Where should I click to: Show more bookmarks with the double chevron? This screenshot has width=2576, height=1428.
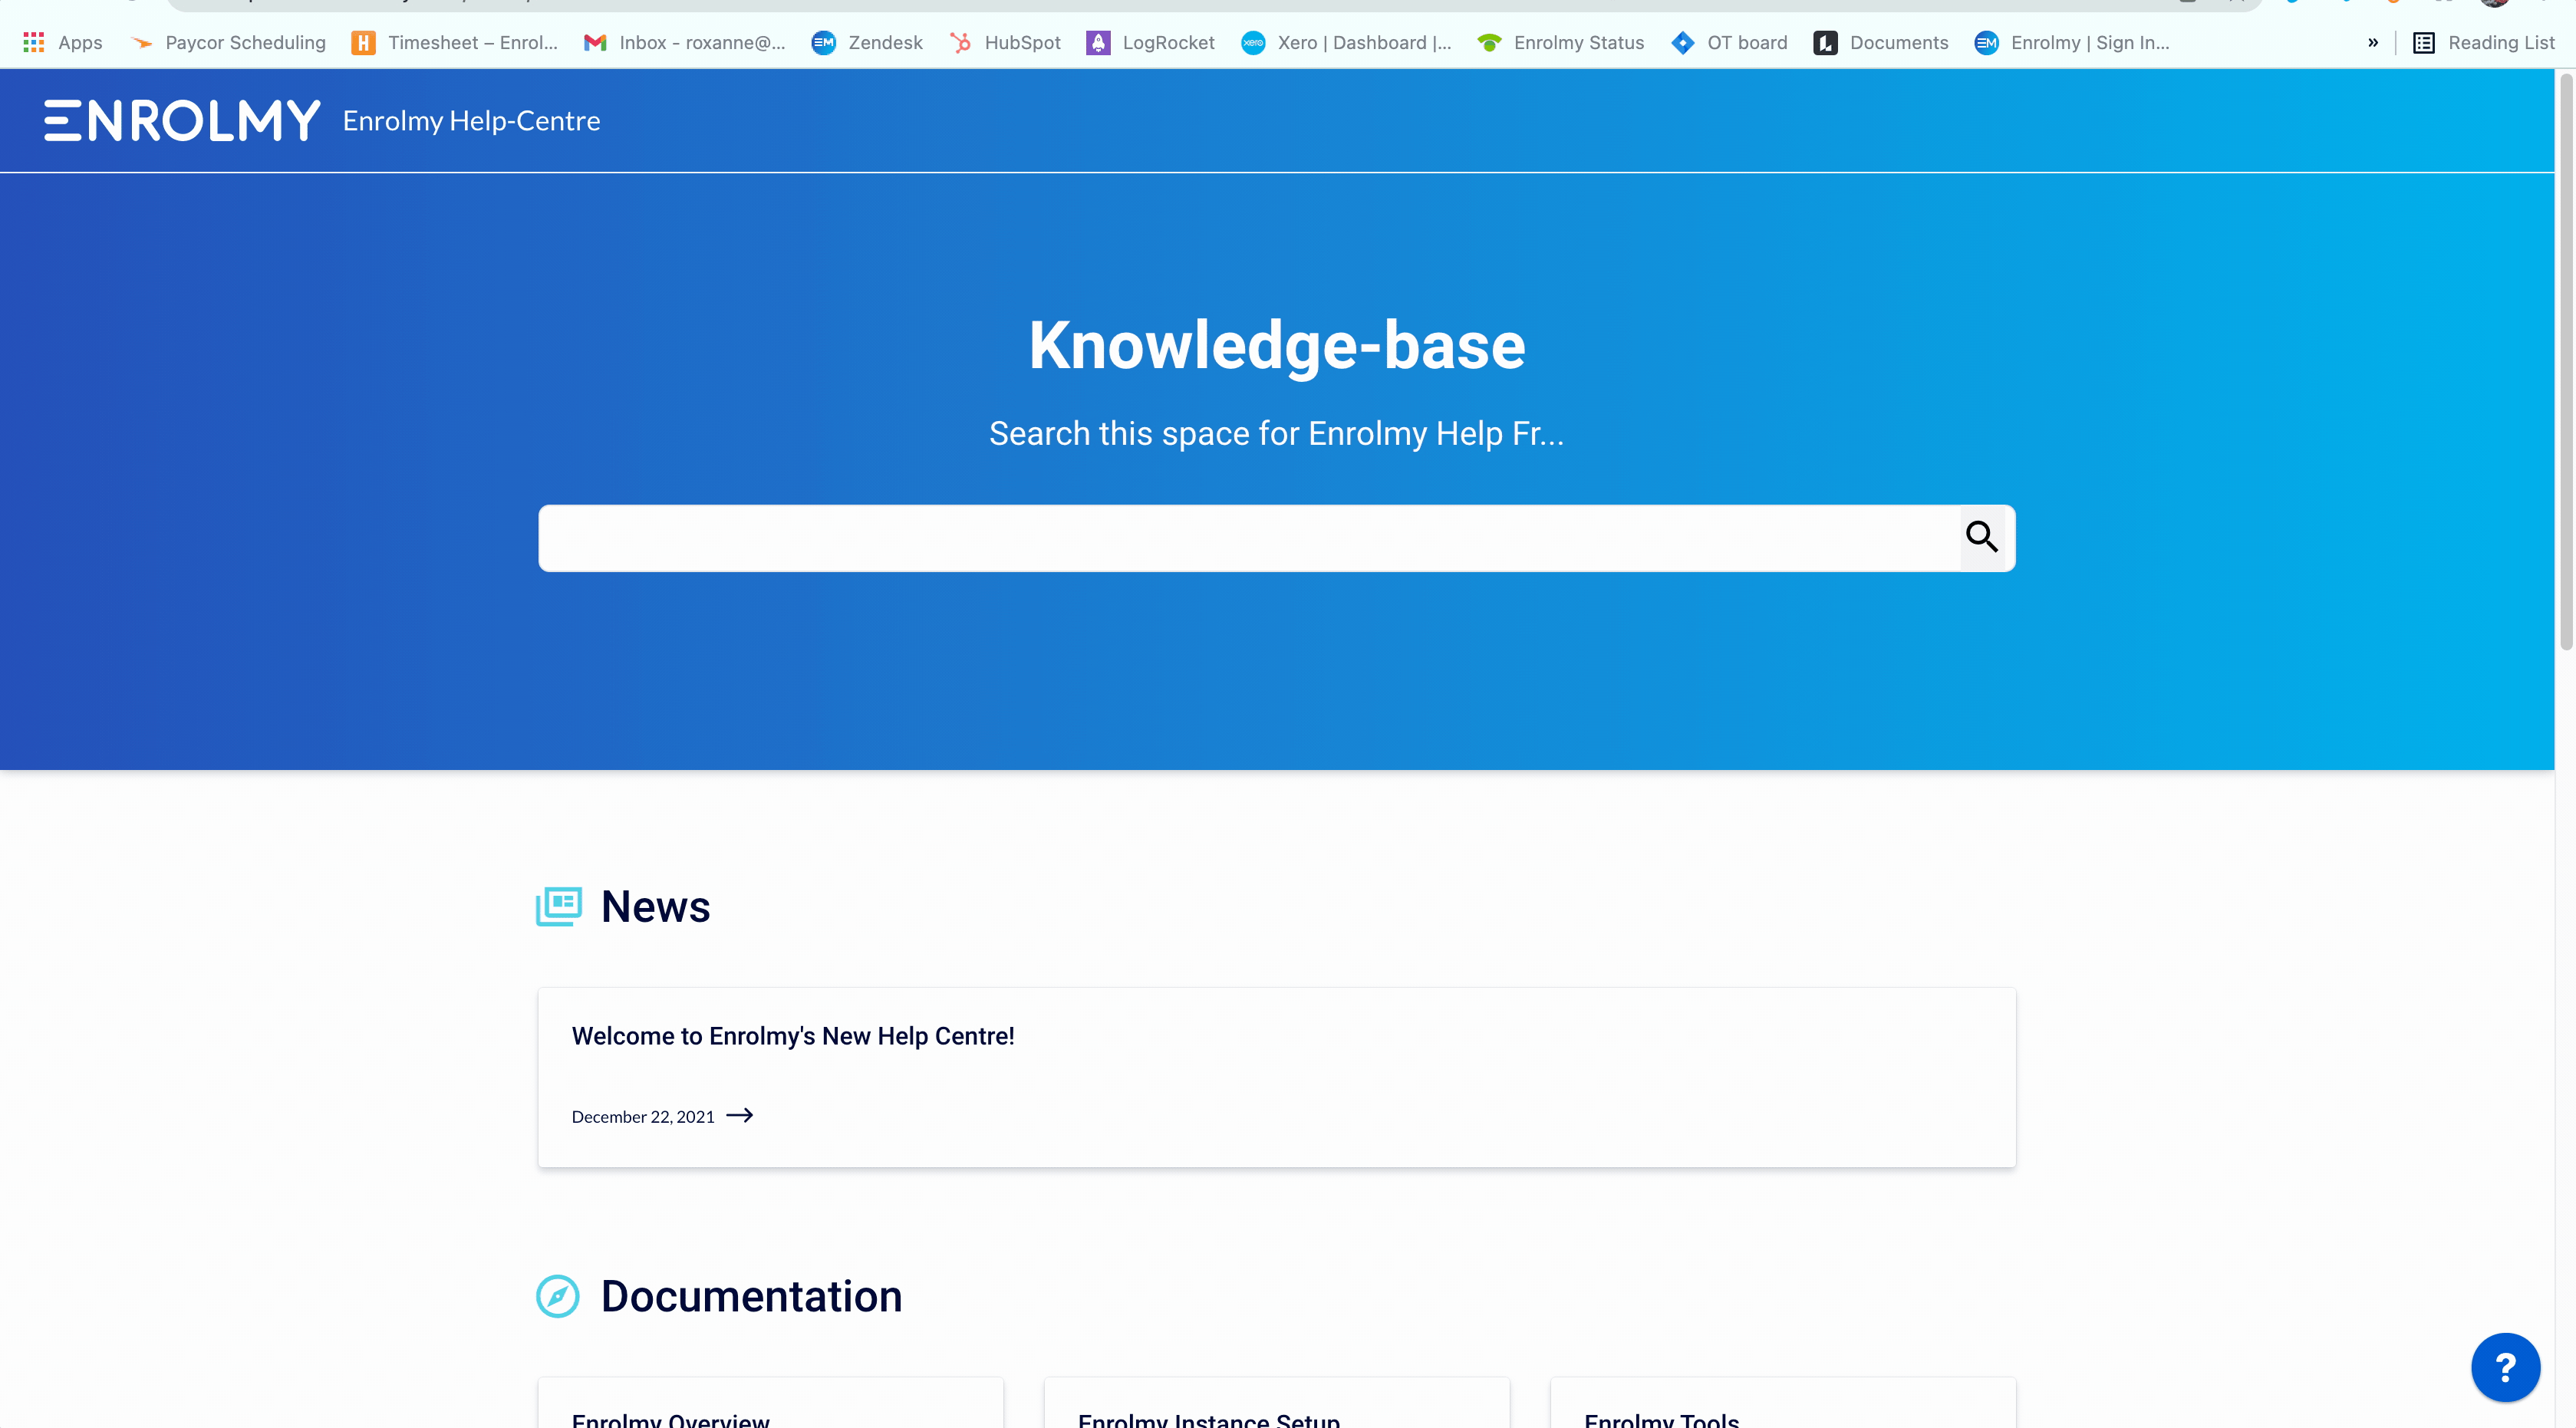click(x=2373, y=43)
